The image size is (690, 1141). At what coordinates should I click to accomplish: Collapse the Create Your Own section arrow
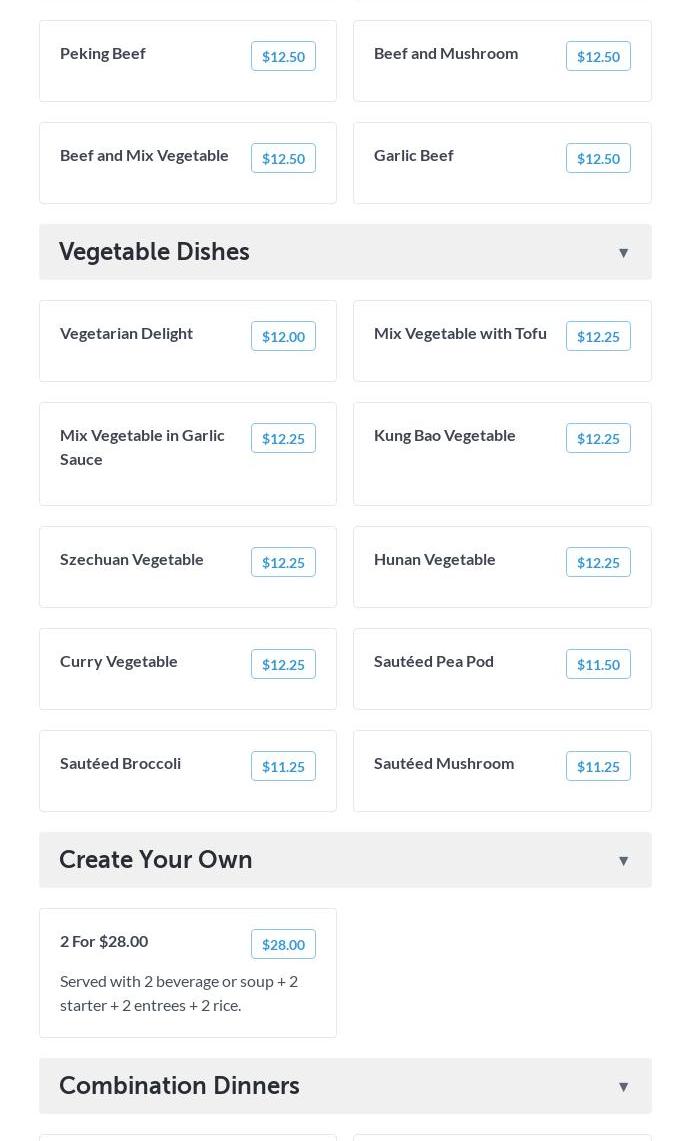[x=623, y=861]
